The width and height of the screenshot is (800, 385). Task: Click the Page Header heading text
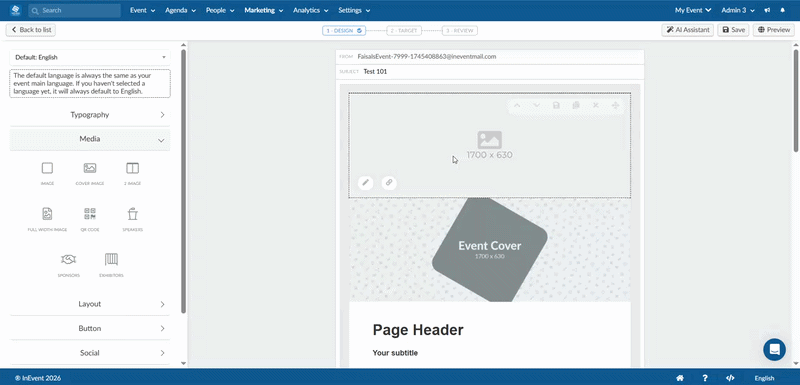pos(418,330)
